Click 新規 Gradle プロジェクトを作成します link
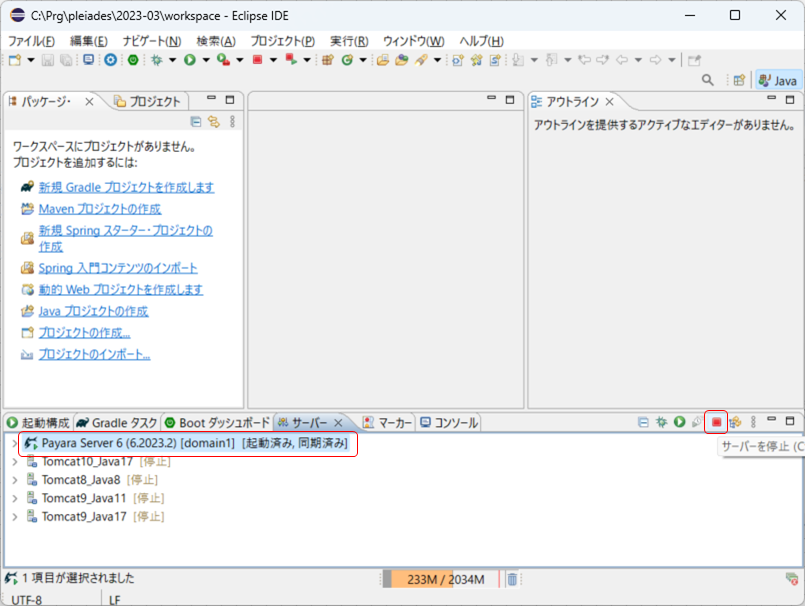Viewport: 805px width, 606px height. tap(126, 187)
